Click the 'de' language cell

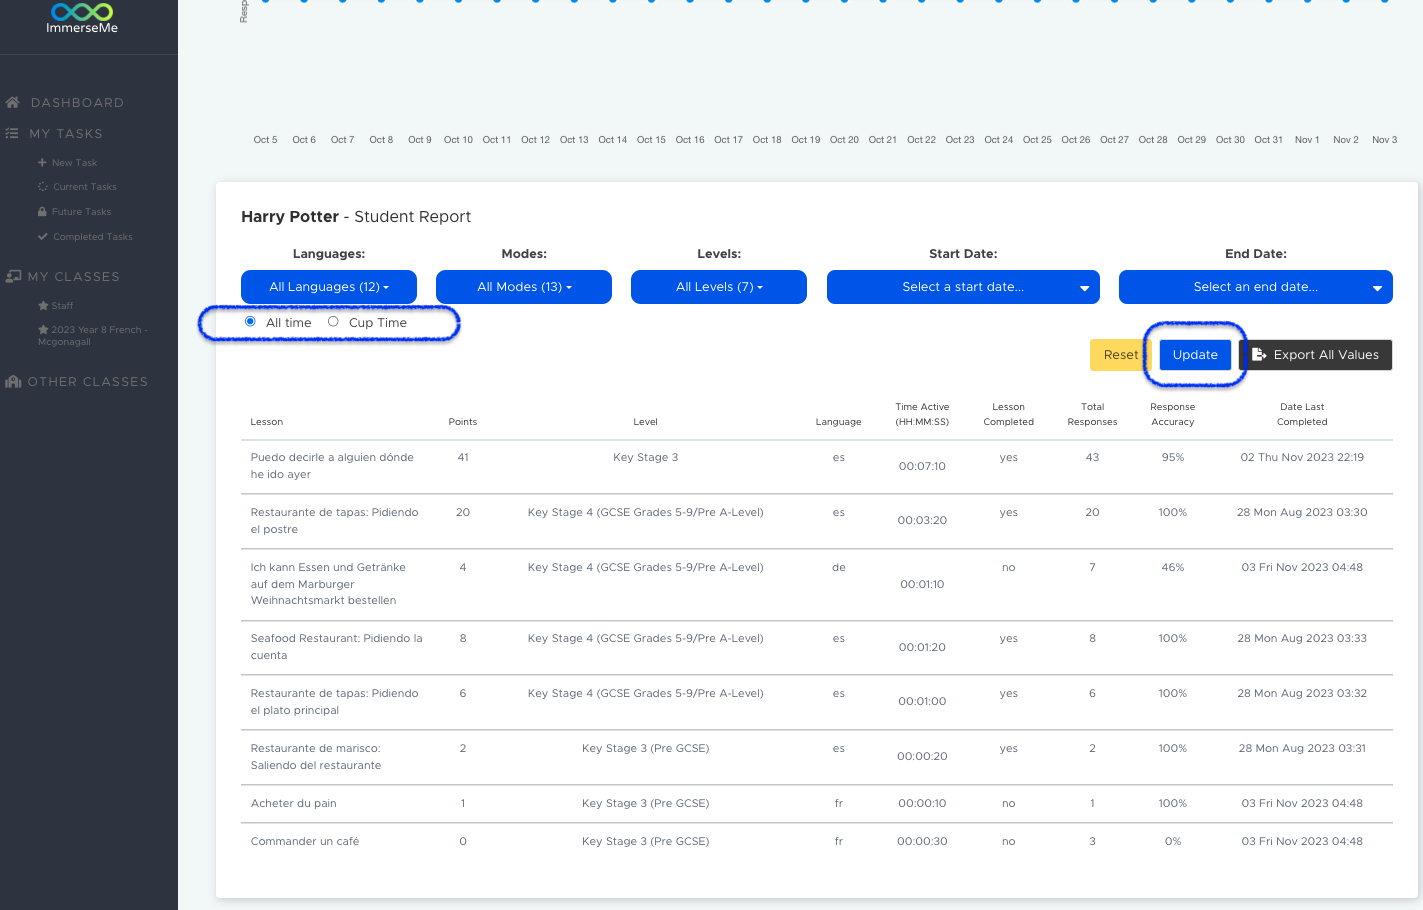(838, 567)
